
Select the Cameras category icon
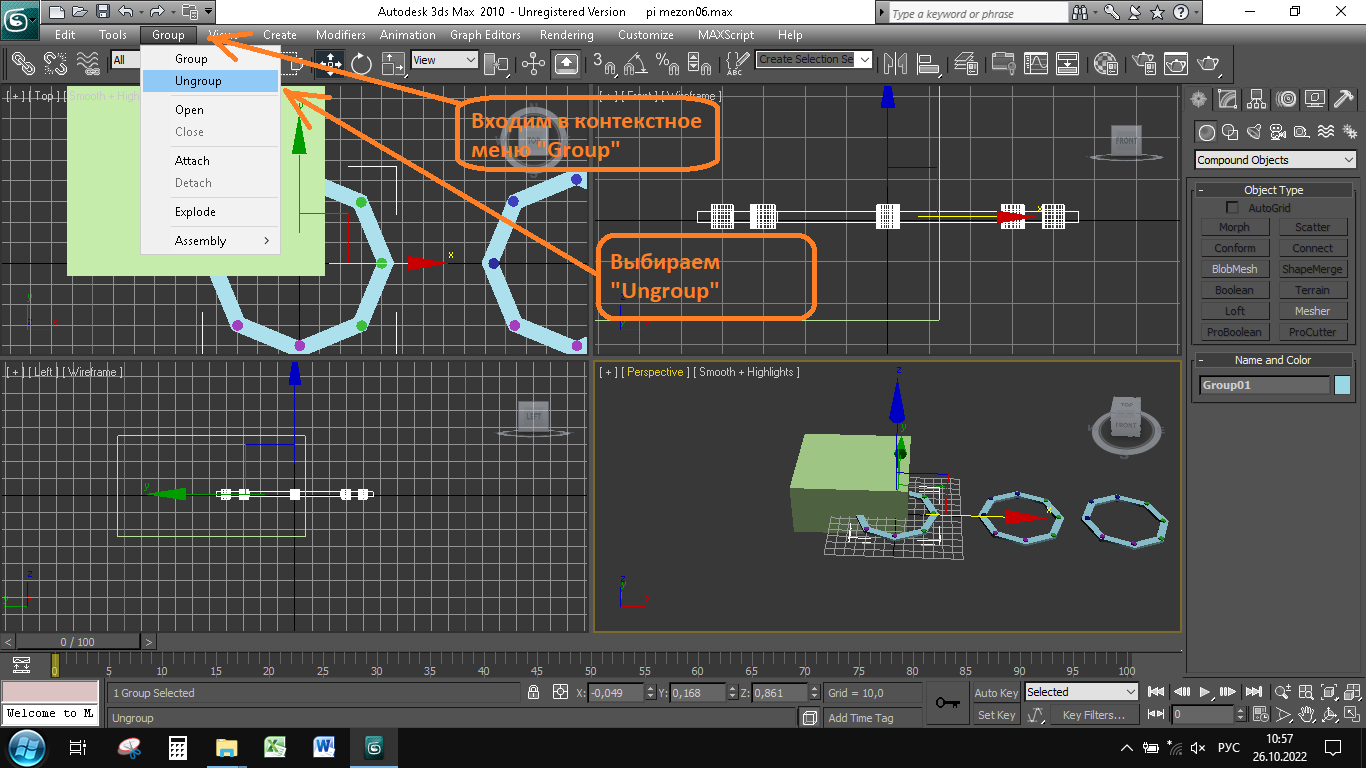pyautogui.click(x=1278, y=132)
